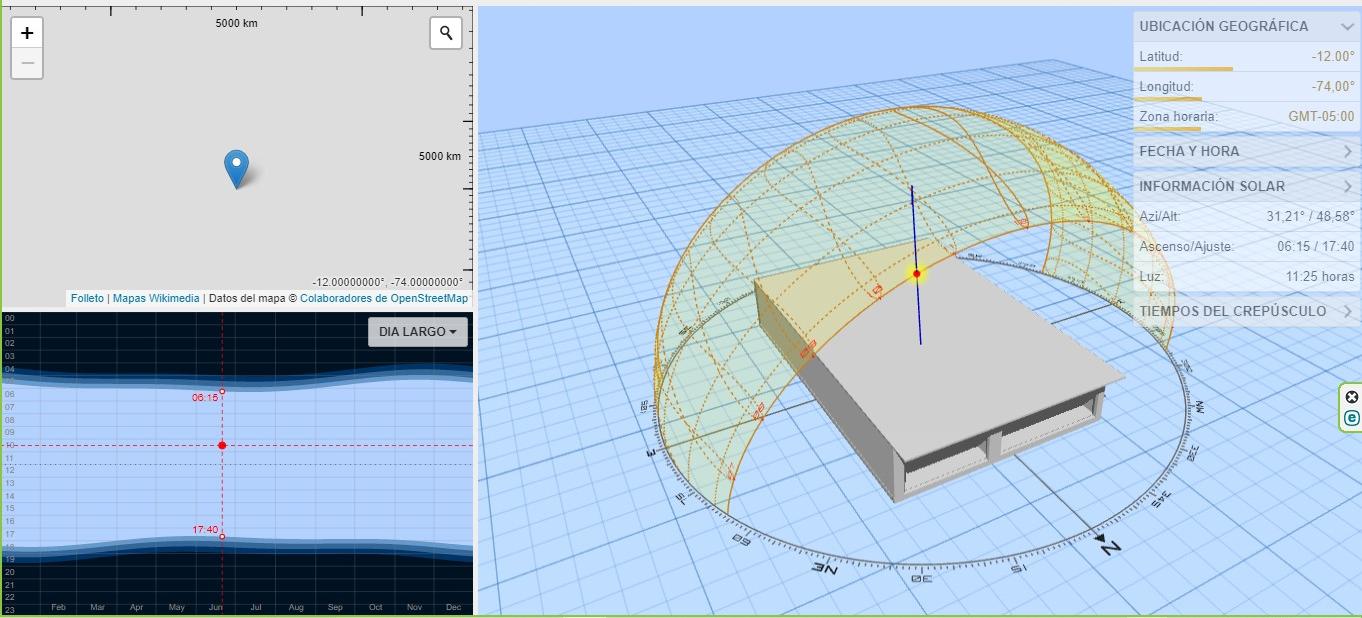Zoom in the map with the plus button
The image size is (1362, 618).
point(27,33)
